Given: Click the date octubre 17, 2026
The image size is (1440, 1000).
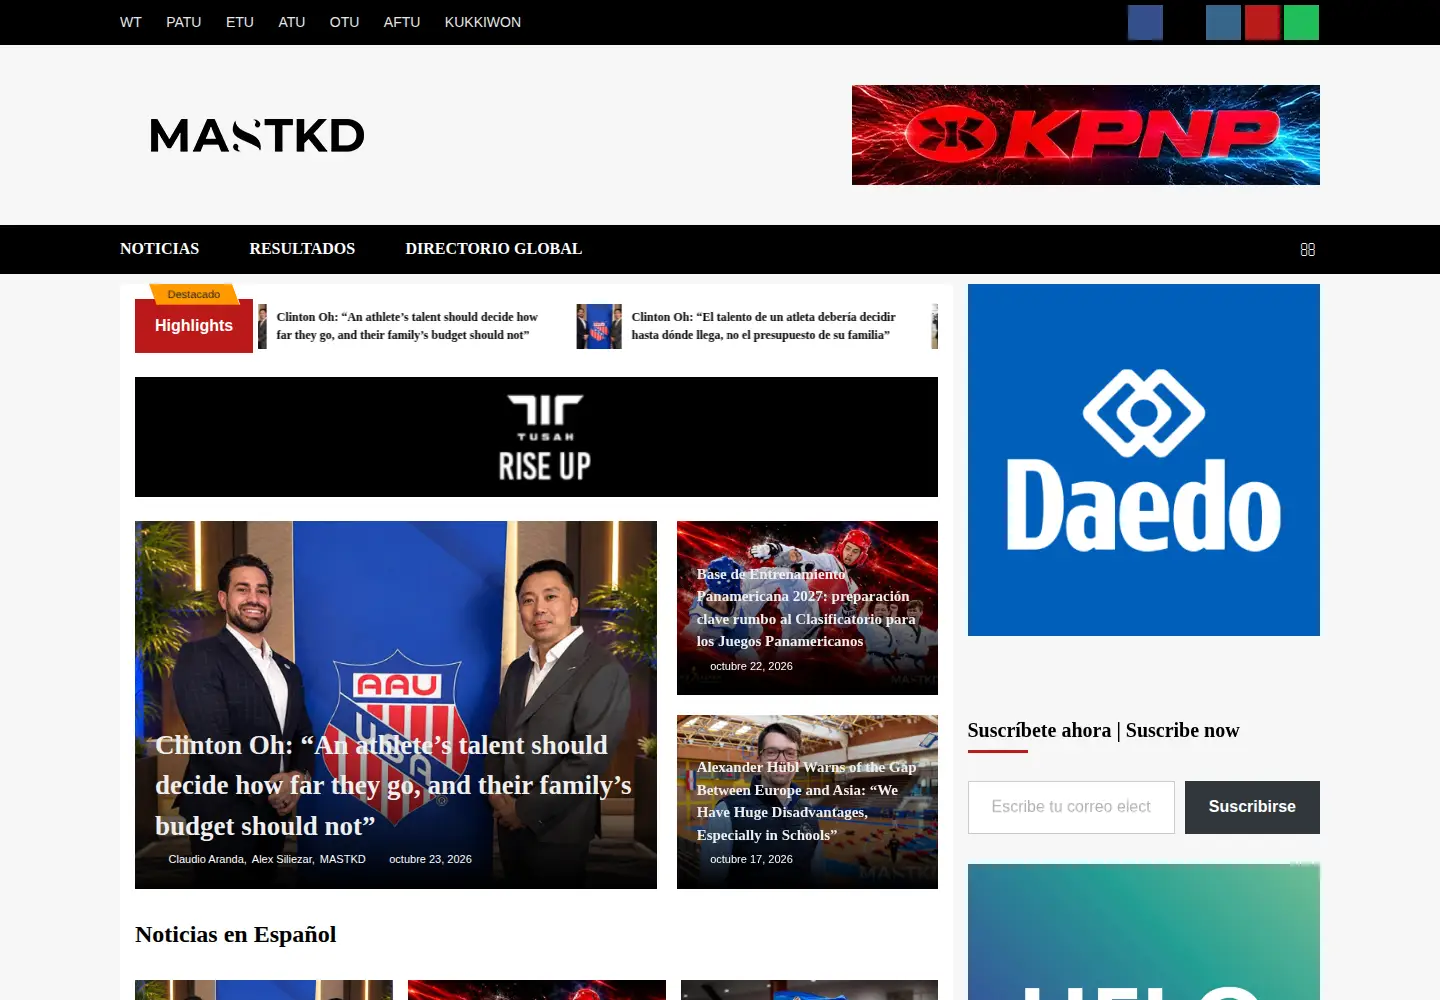Looking at the screenshot, I should pyautogui.click(x=751, y=859).
